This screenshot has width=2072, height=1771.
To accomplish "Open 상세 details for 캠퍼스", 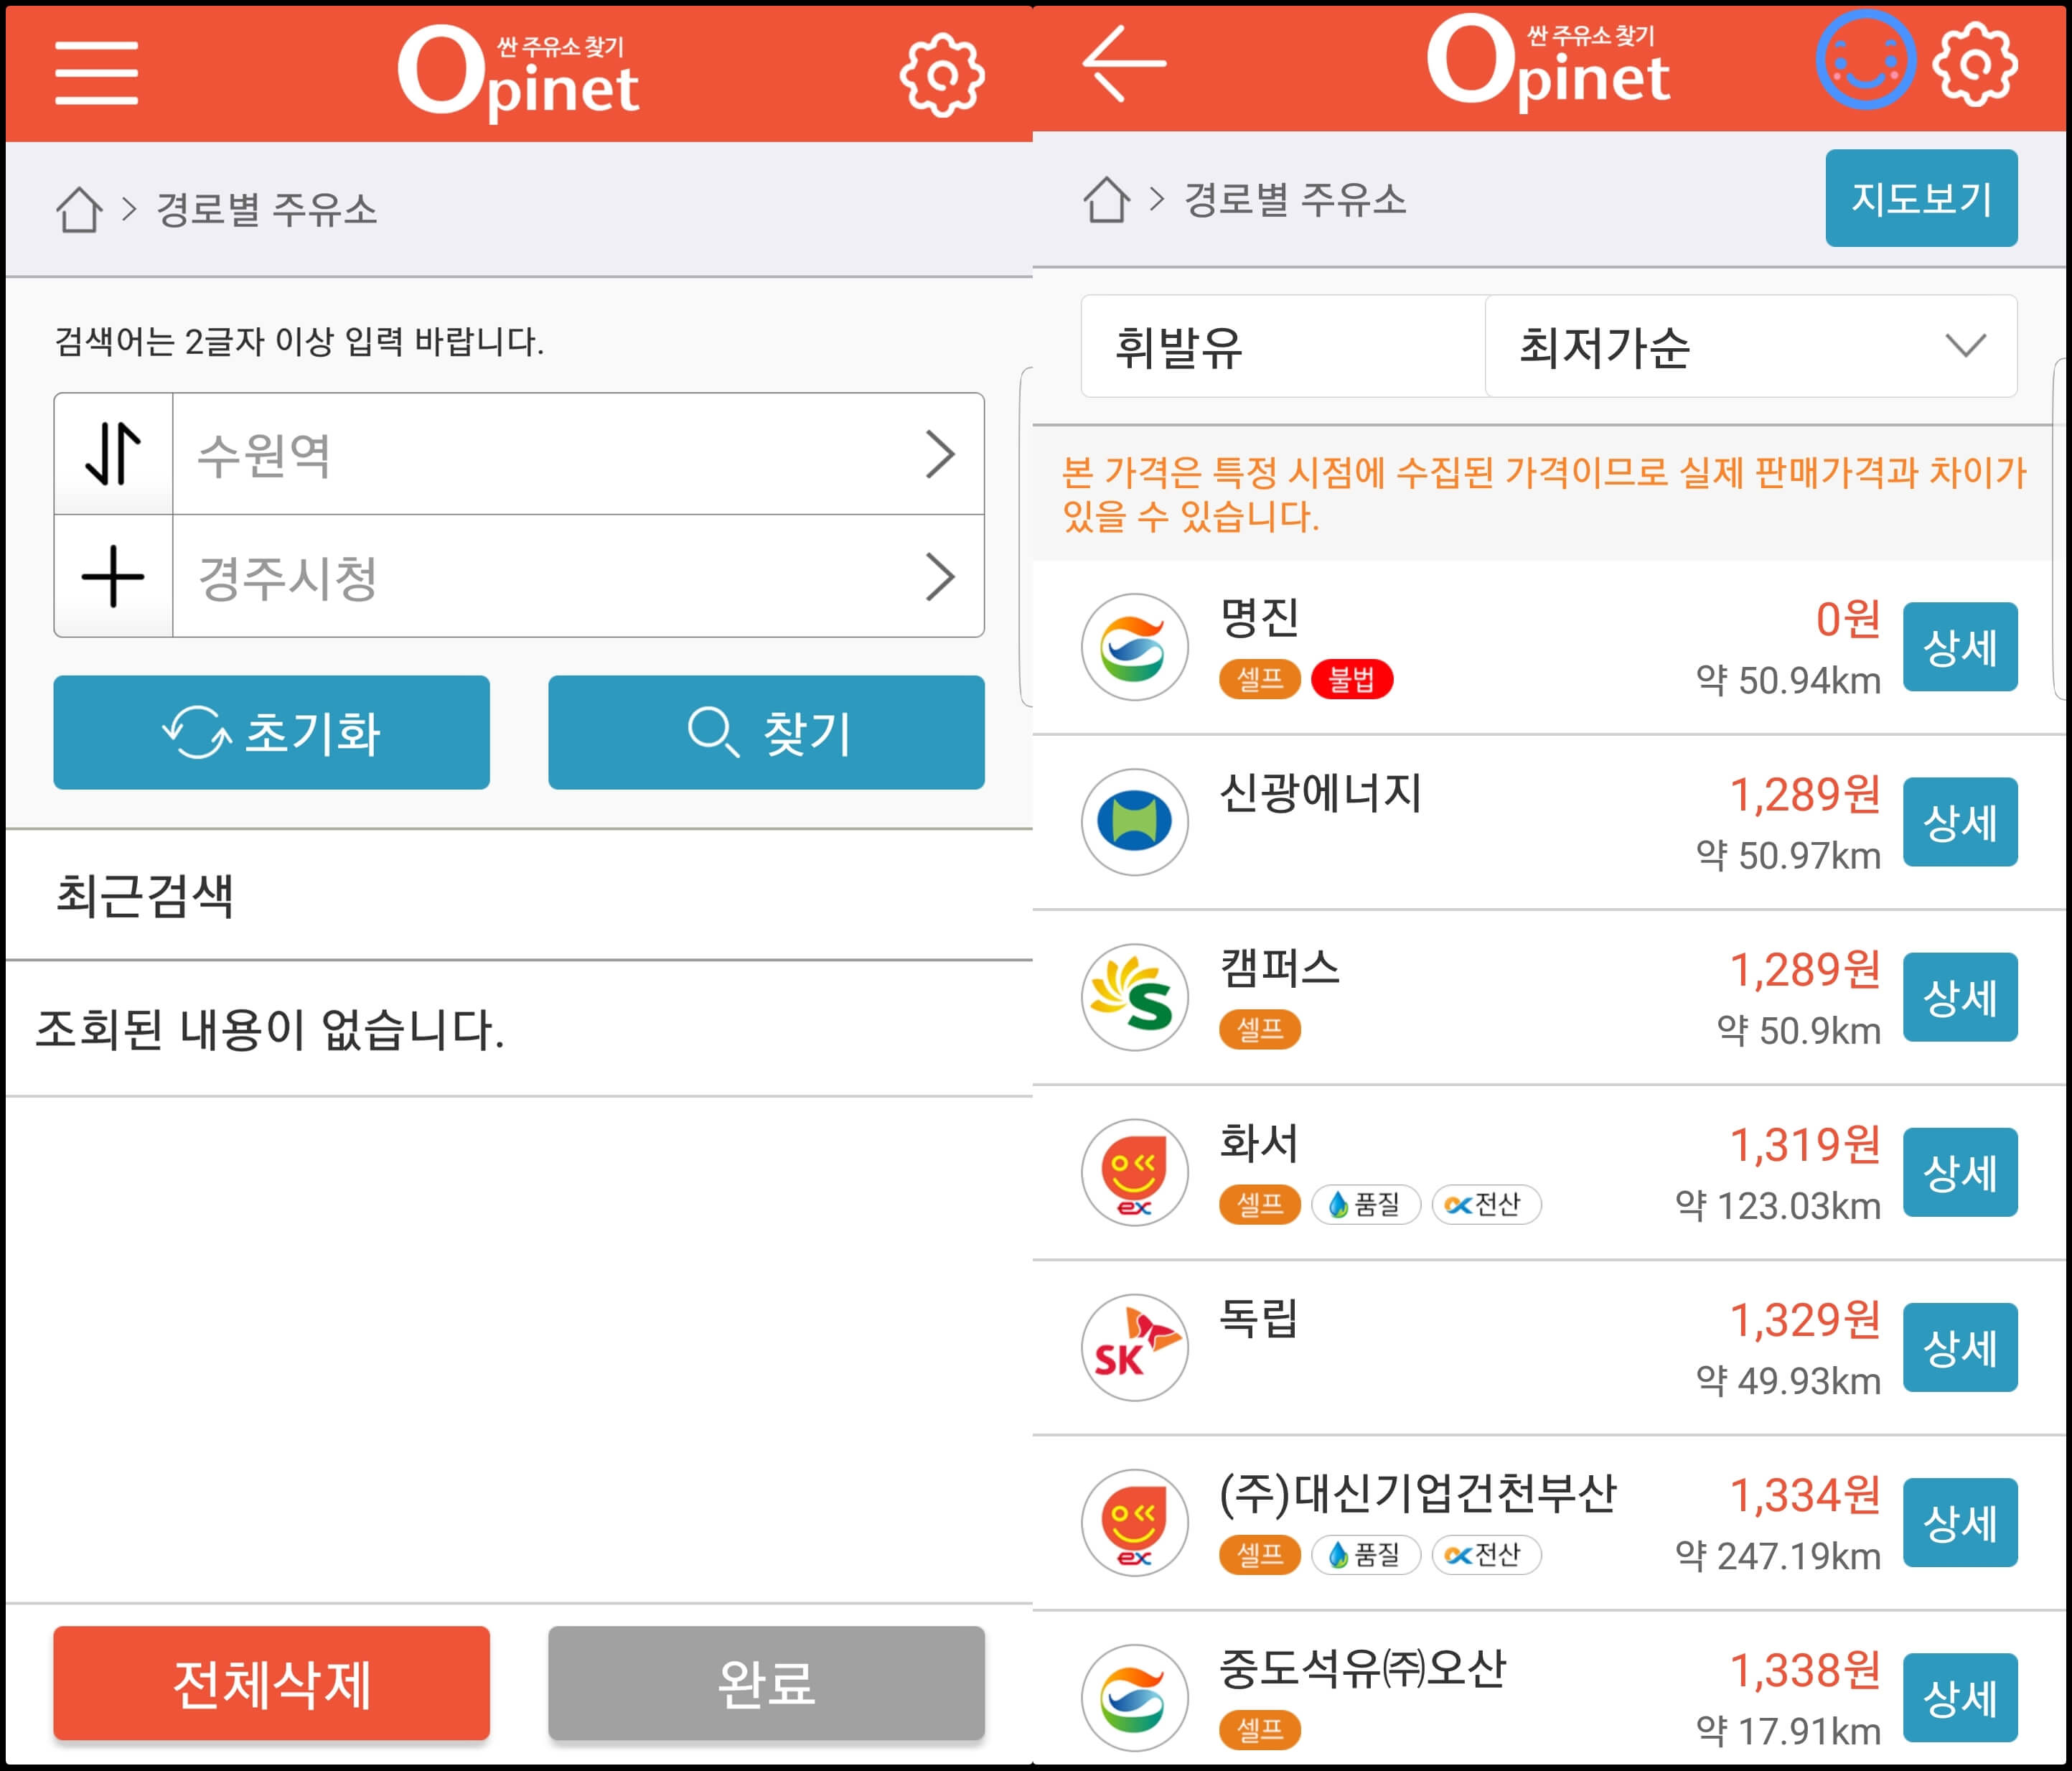I will pyautogui.click(x=1960, y=997).
